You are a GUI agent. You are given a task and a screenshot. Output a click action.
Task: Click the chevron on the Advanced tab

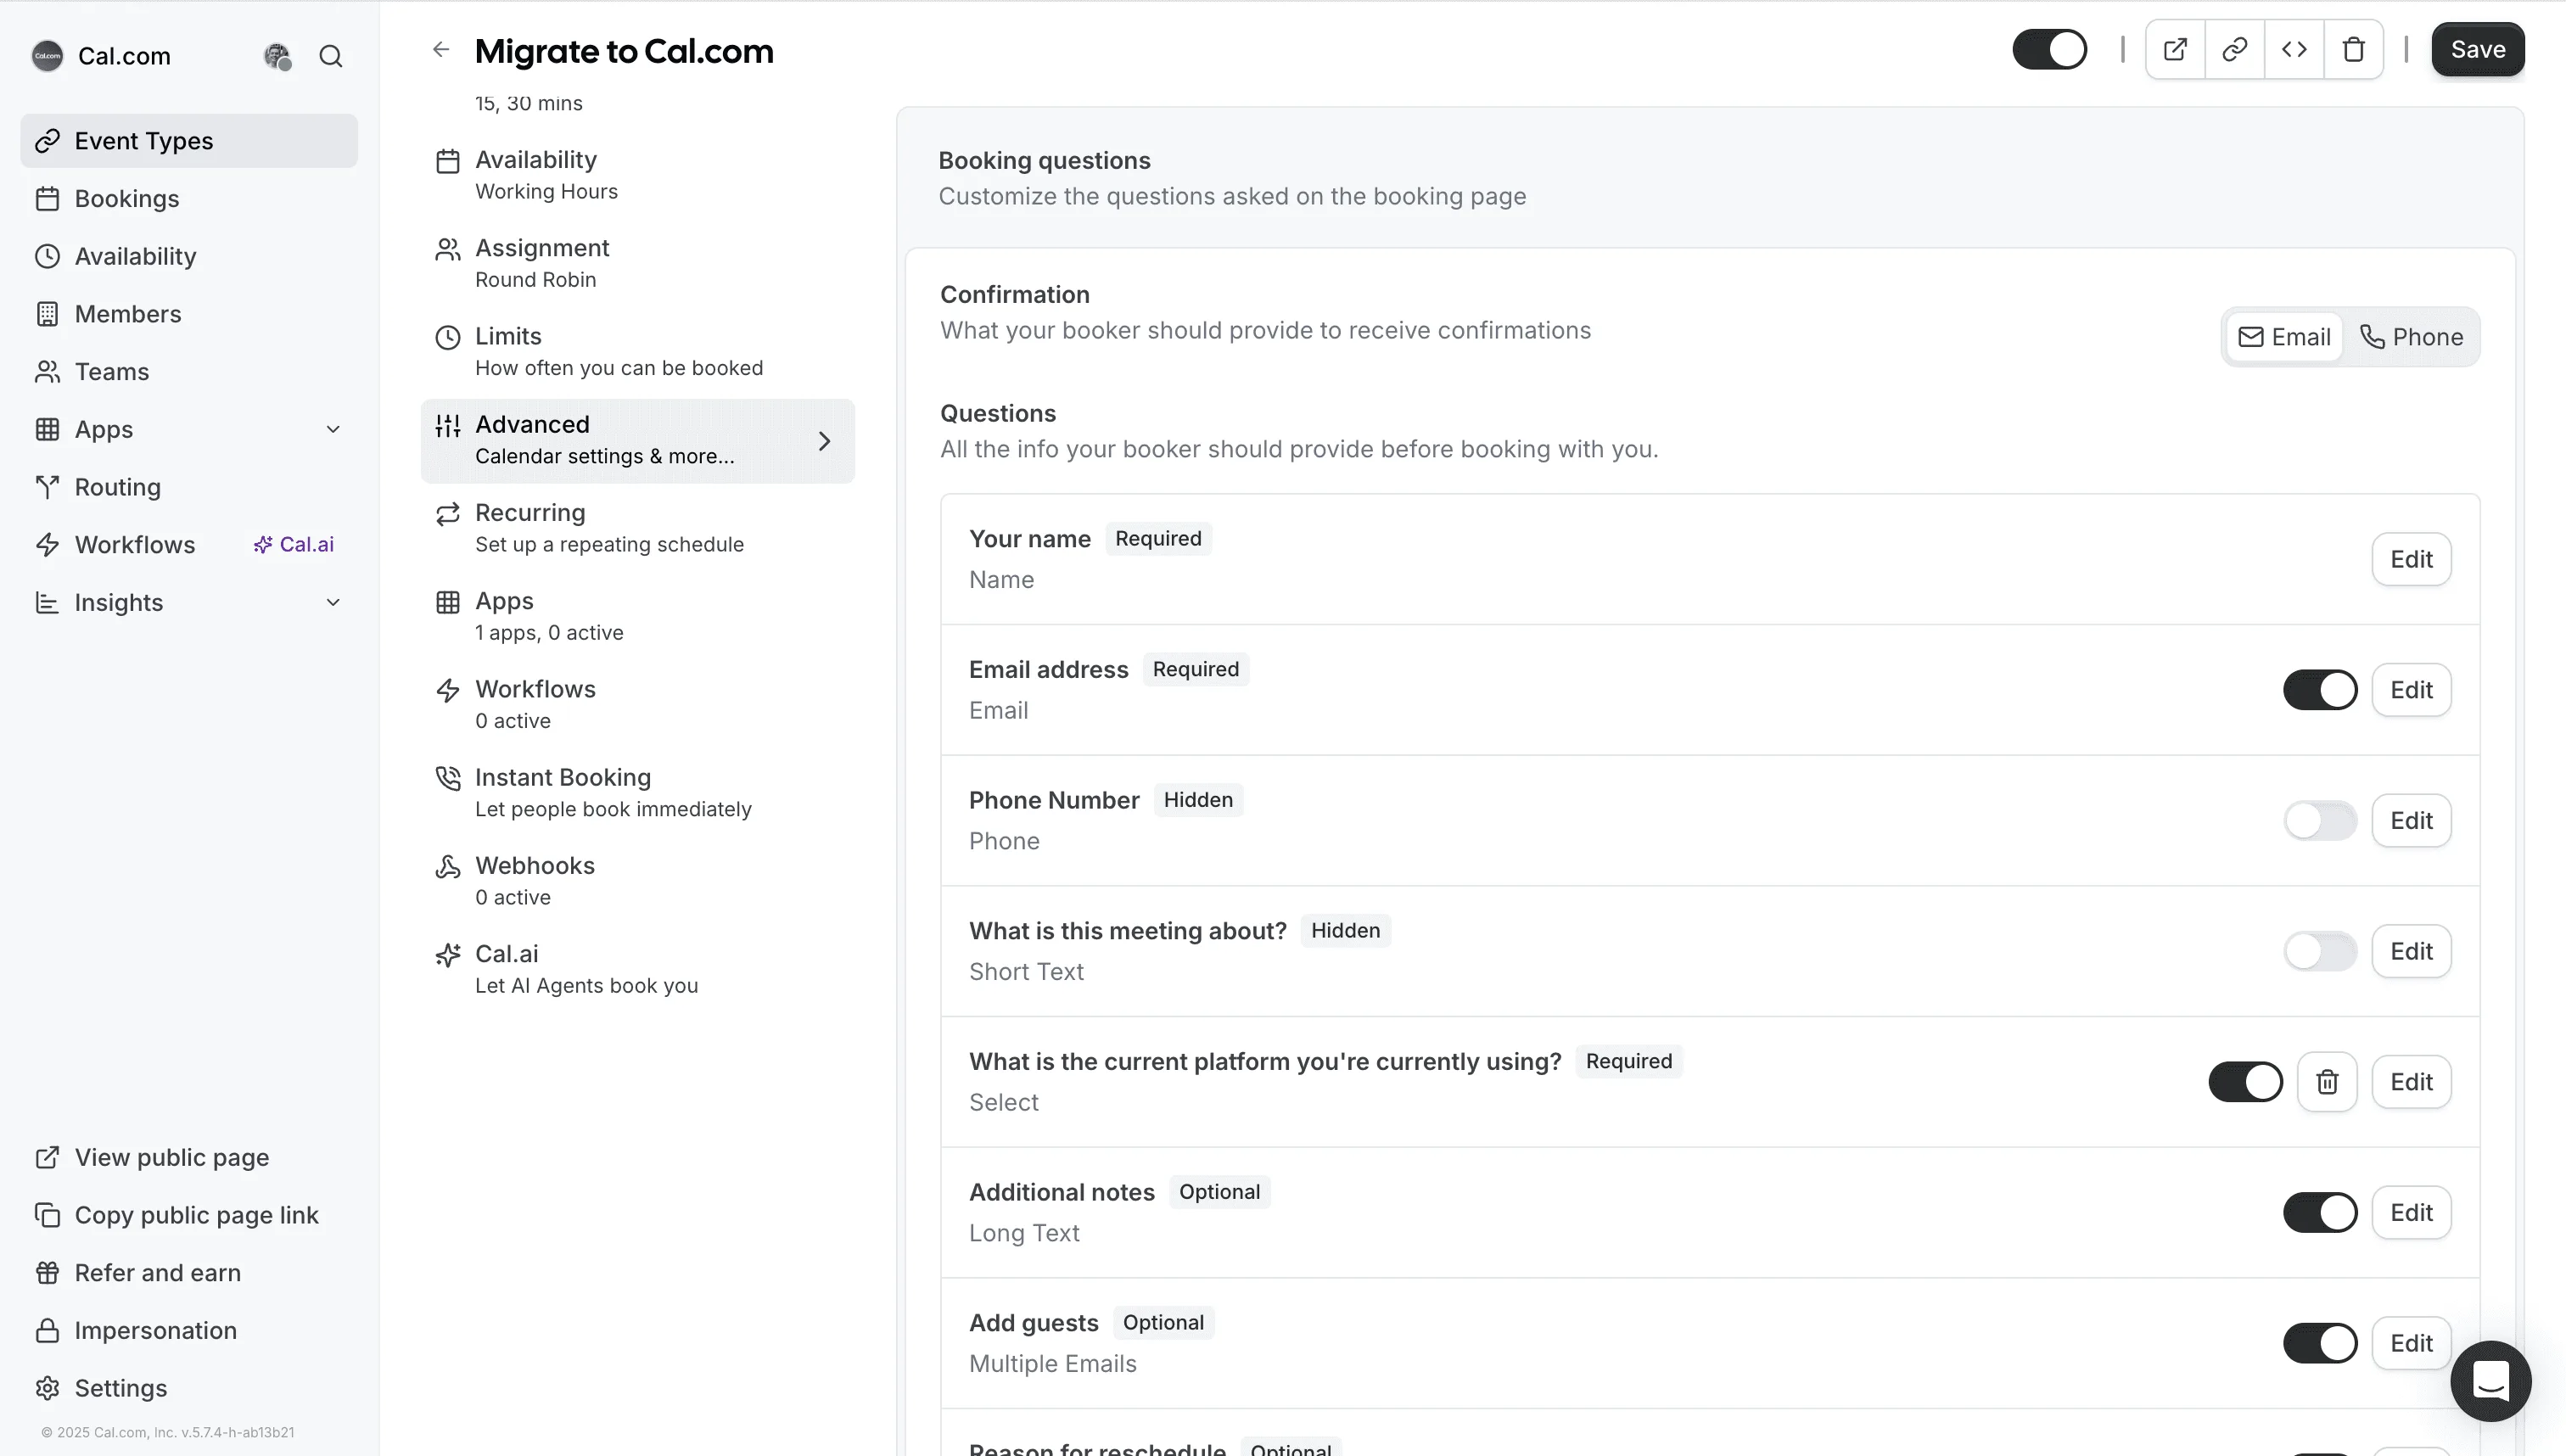click(x=824, y=441)
